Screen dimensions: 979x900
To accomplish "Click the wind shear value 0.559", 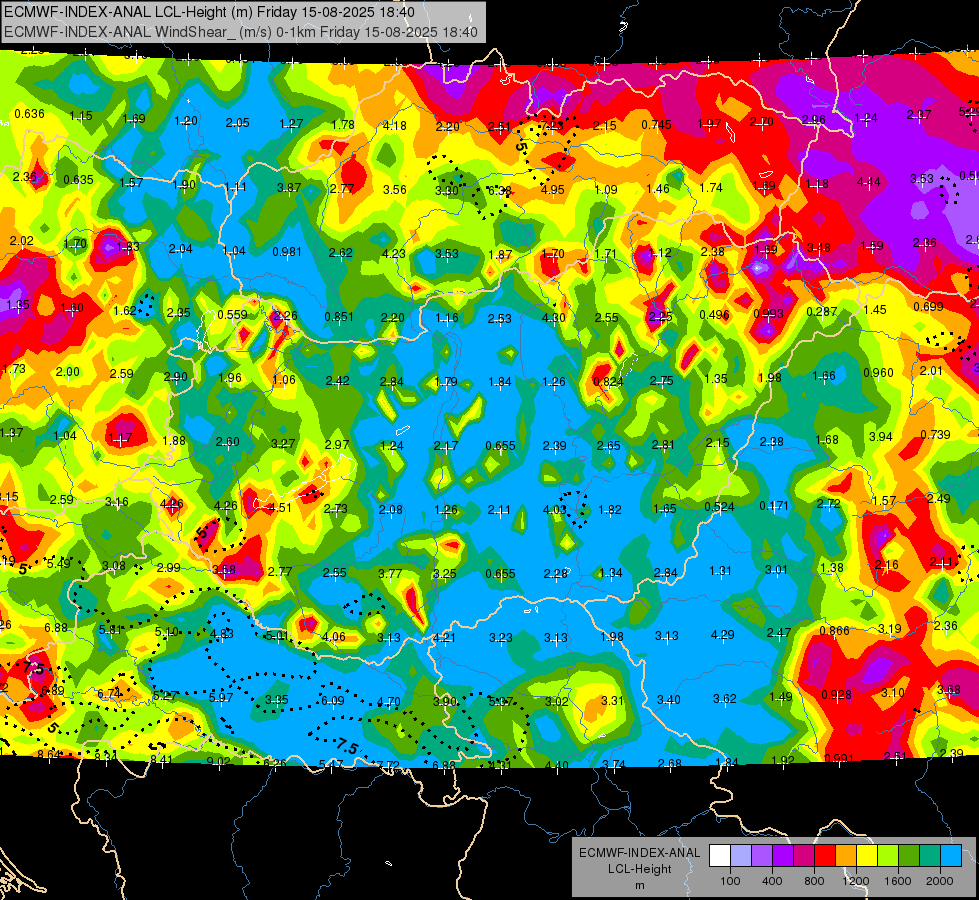I will tap(232, 315).
